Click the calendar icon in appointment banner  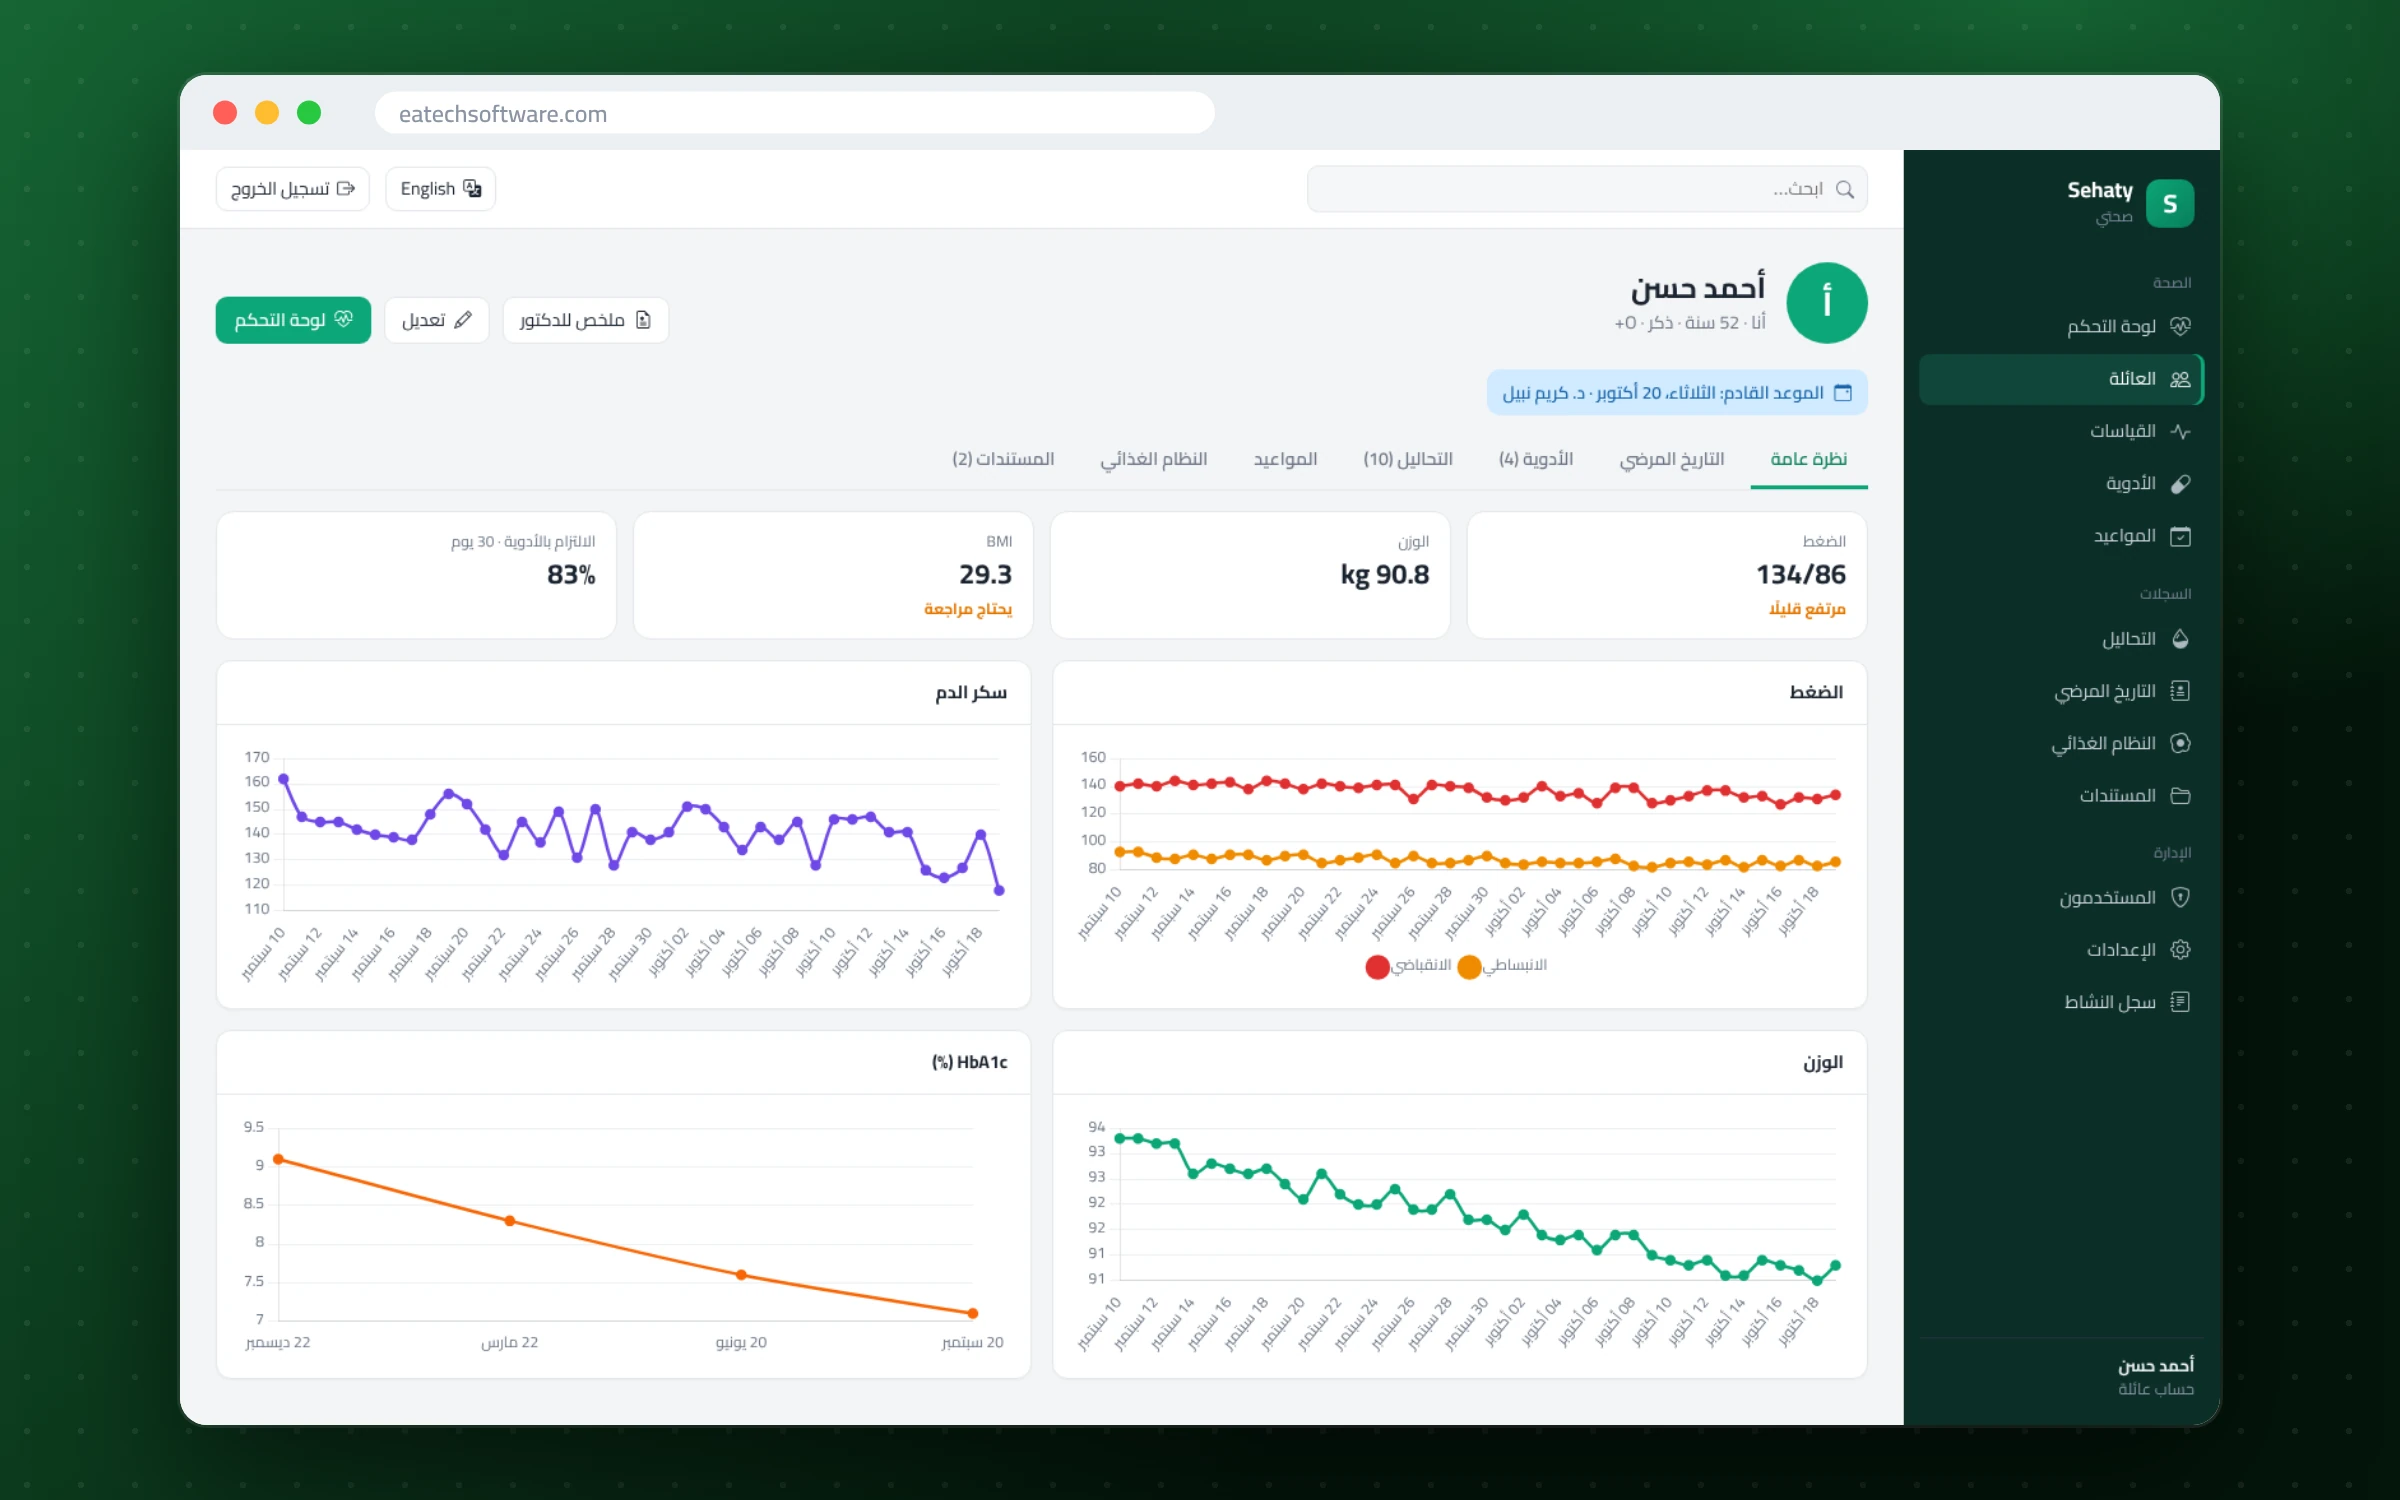point(1843,393)
